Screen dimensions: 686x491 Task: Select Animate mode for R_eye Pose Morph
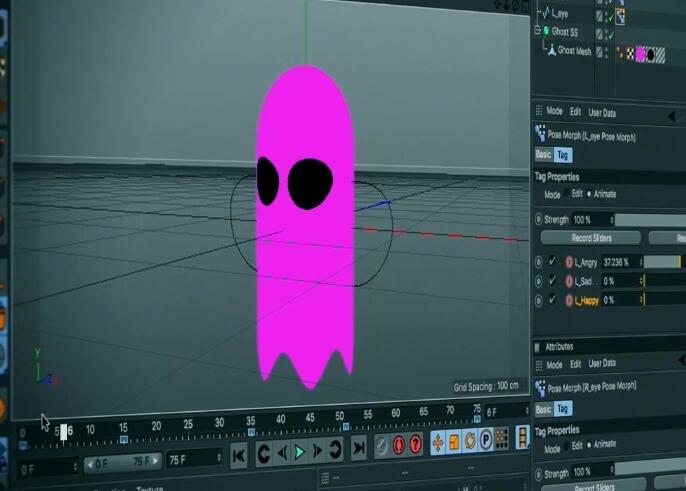(x=589, y=445)
